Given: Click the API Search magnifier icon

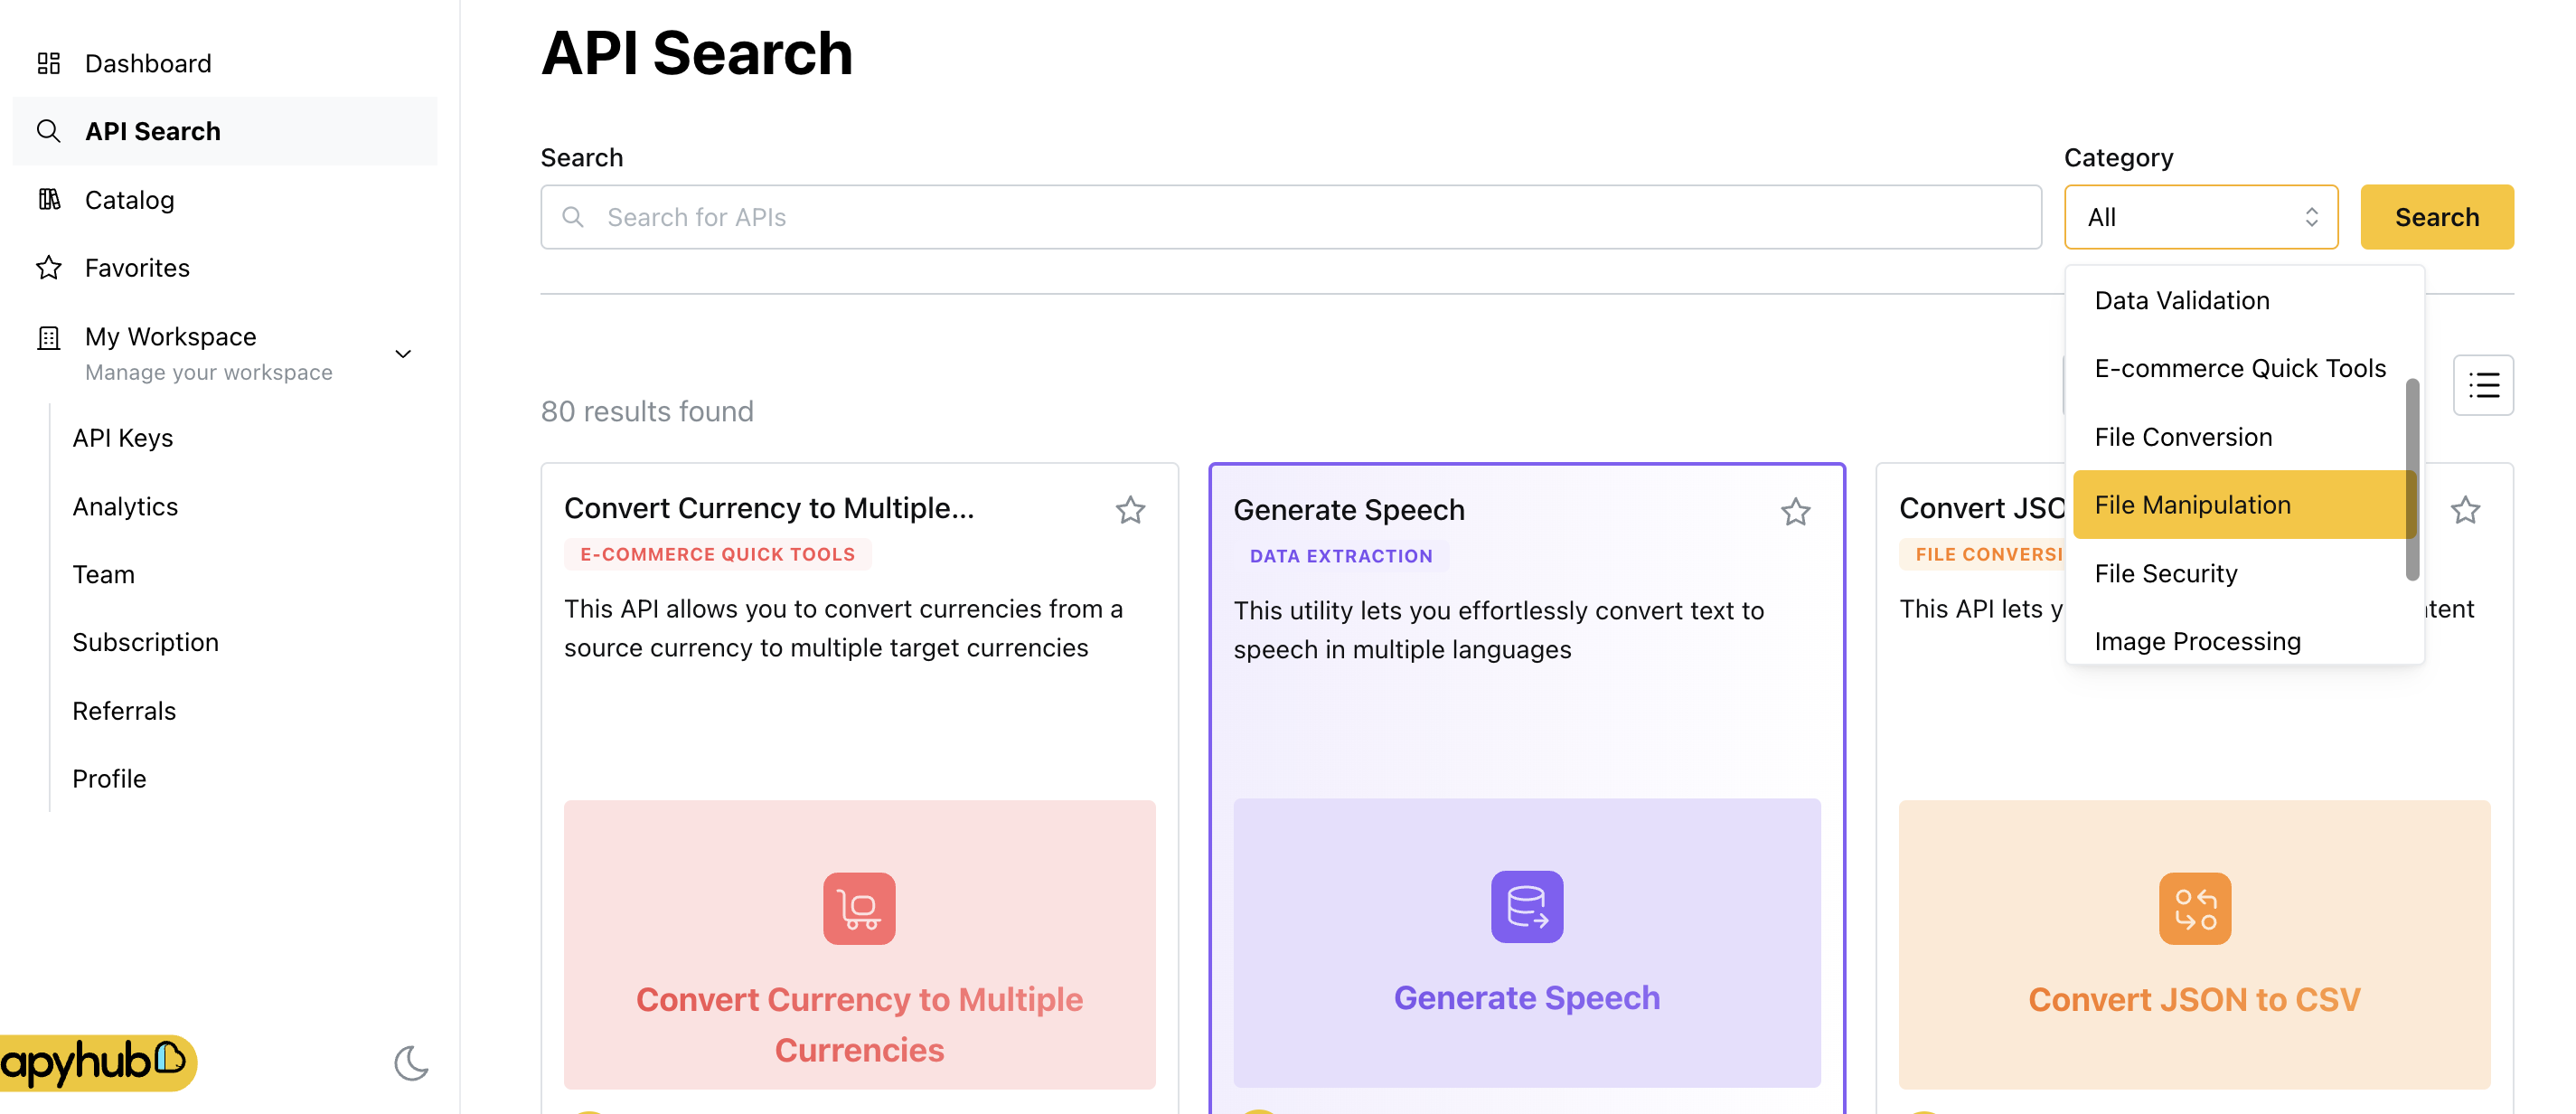Looking at the screenshot, I should click(48, 131).
